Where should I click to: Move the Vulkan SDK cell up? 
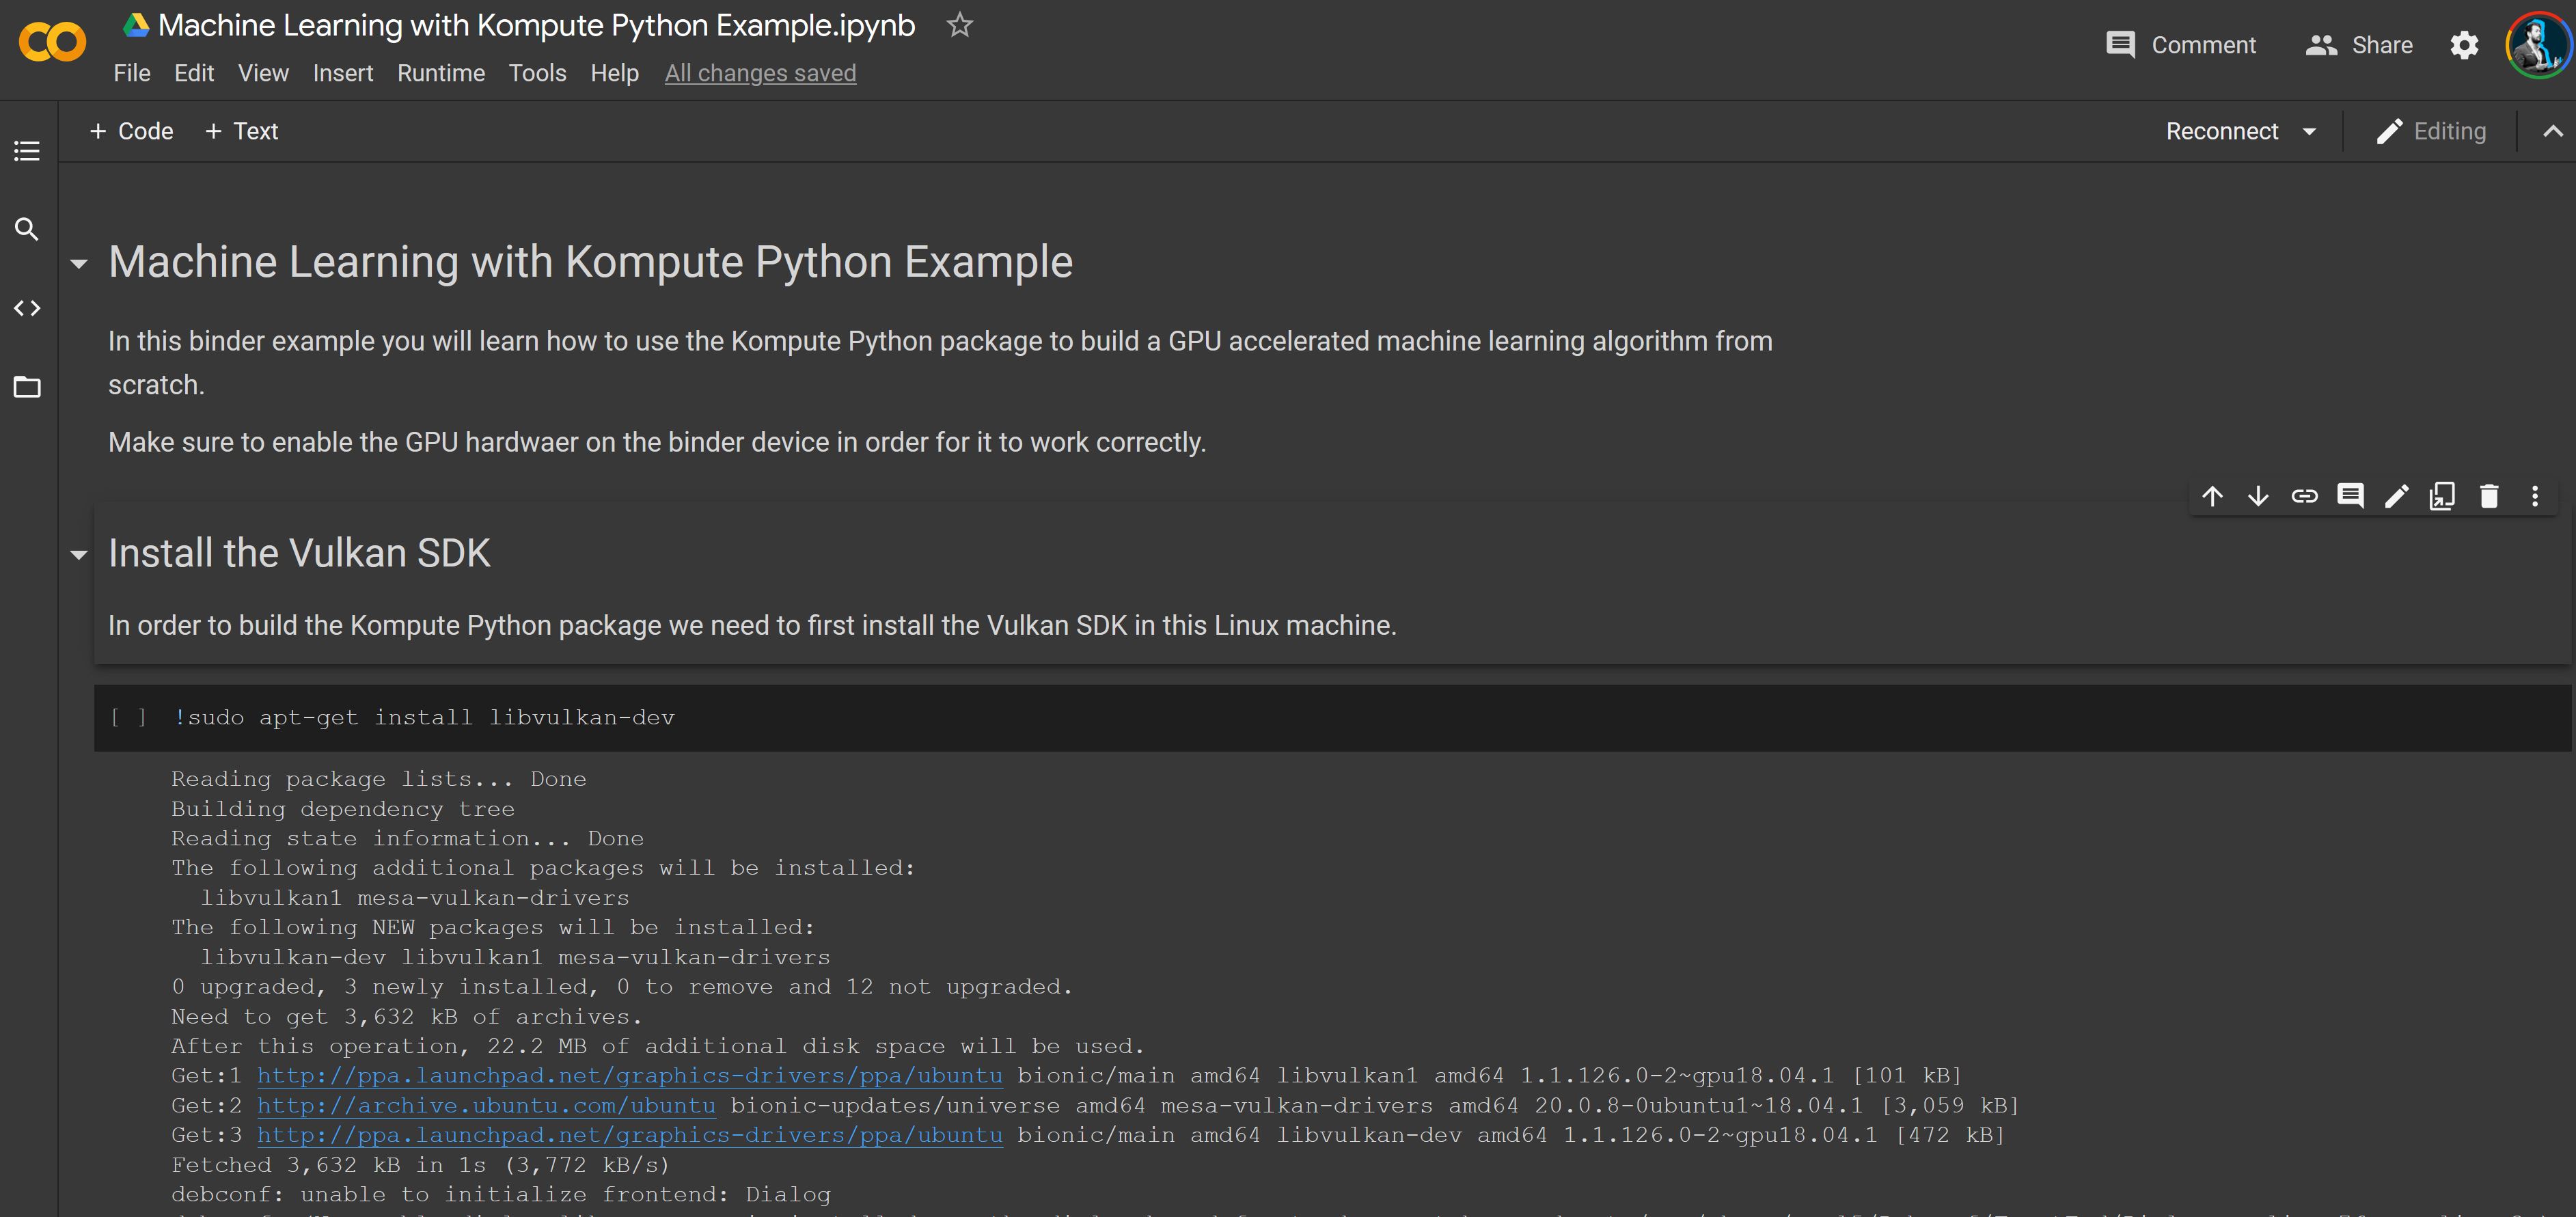2213,495
